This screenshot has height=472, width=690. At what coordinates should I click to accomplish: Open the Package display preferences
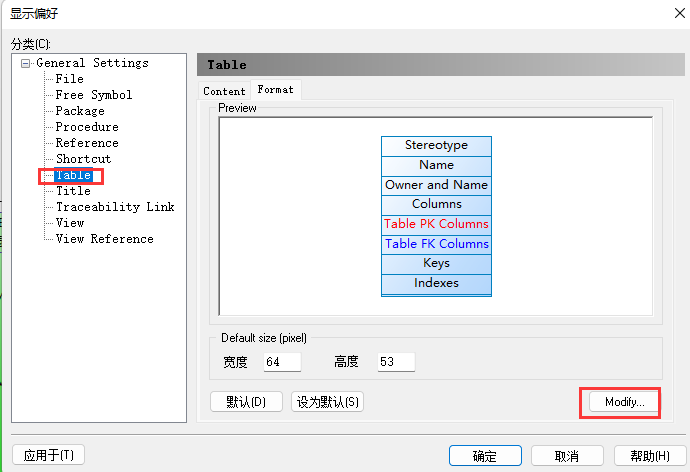80,111
